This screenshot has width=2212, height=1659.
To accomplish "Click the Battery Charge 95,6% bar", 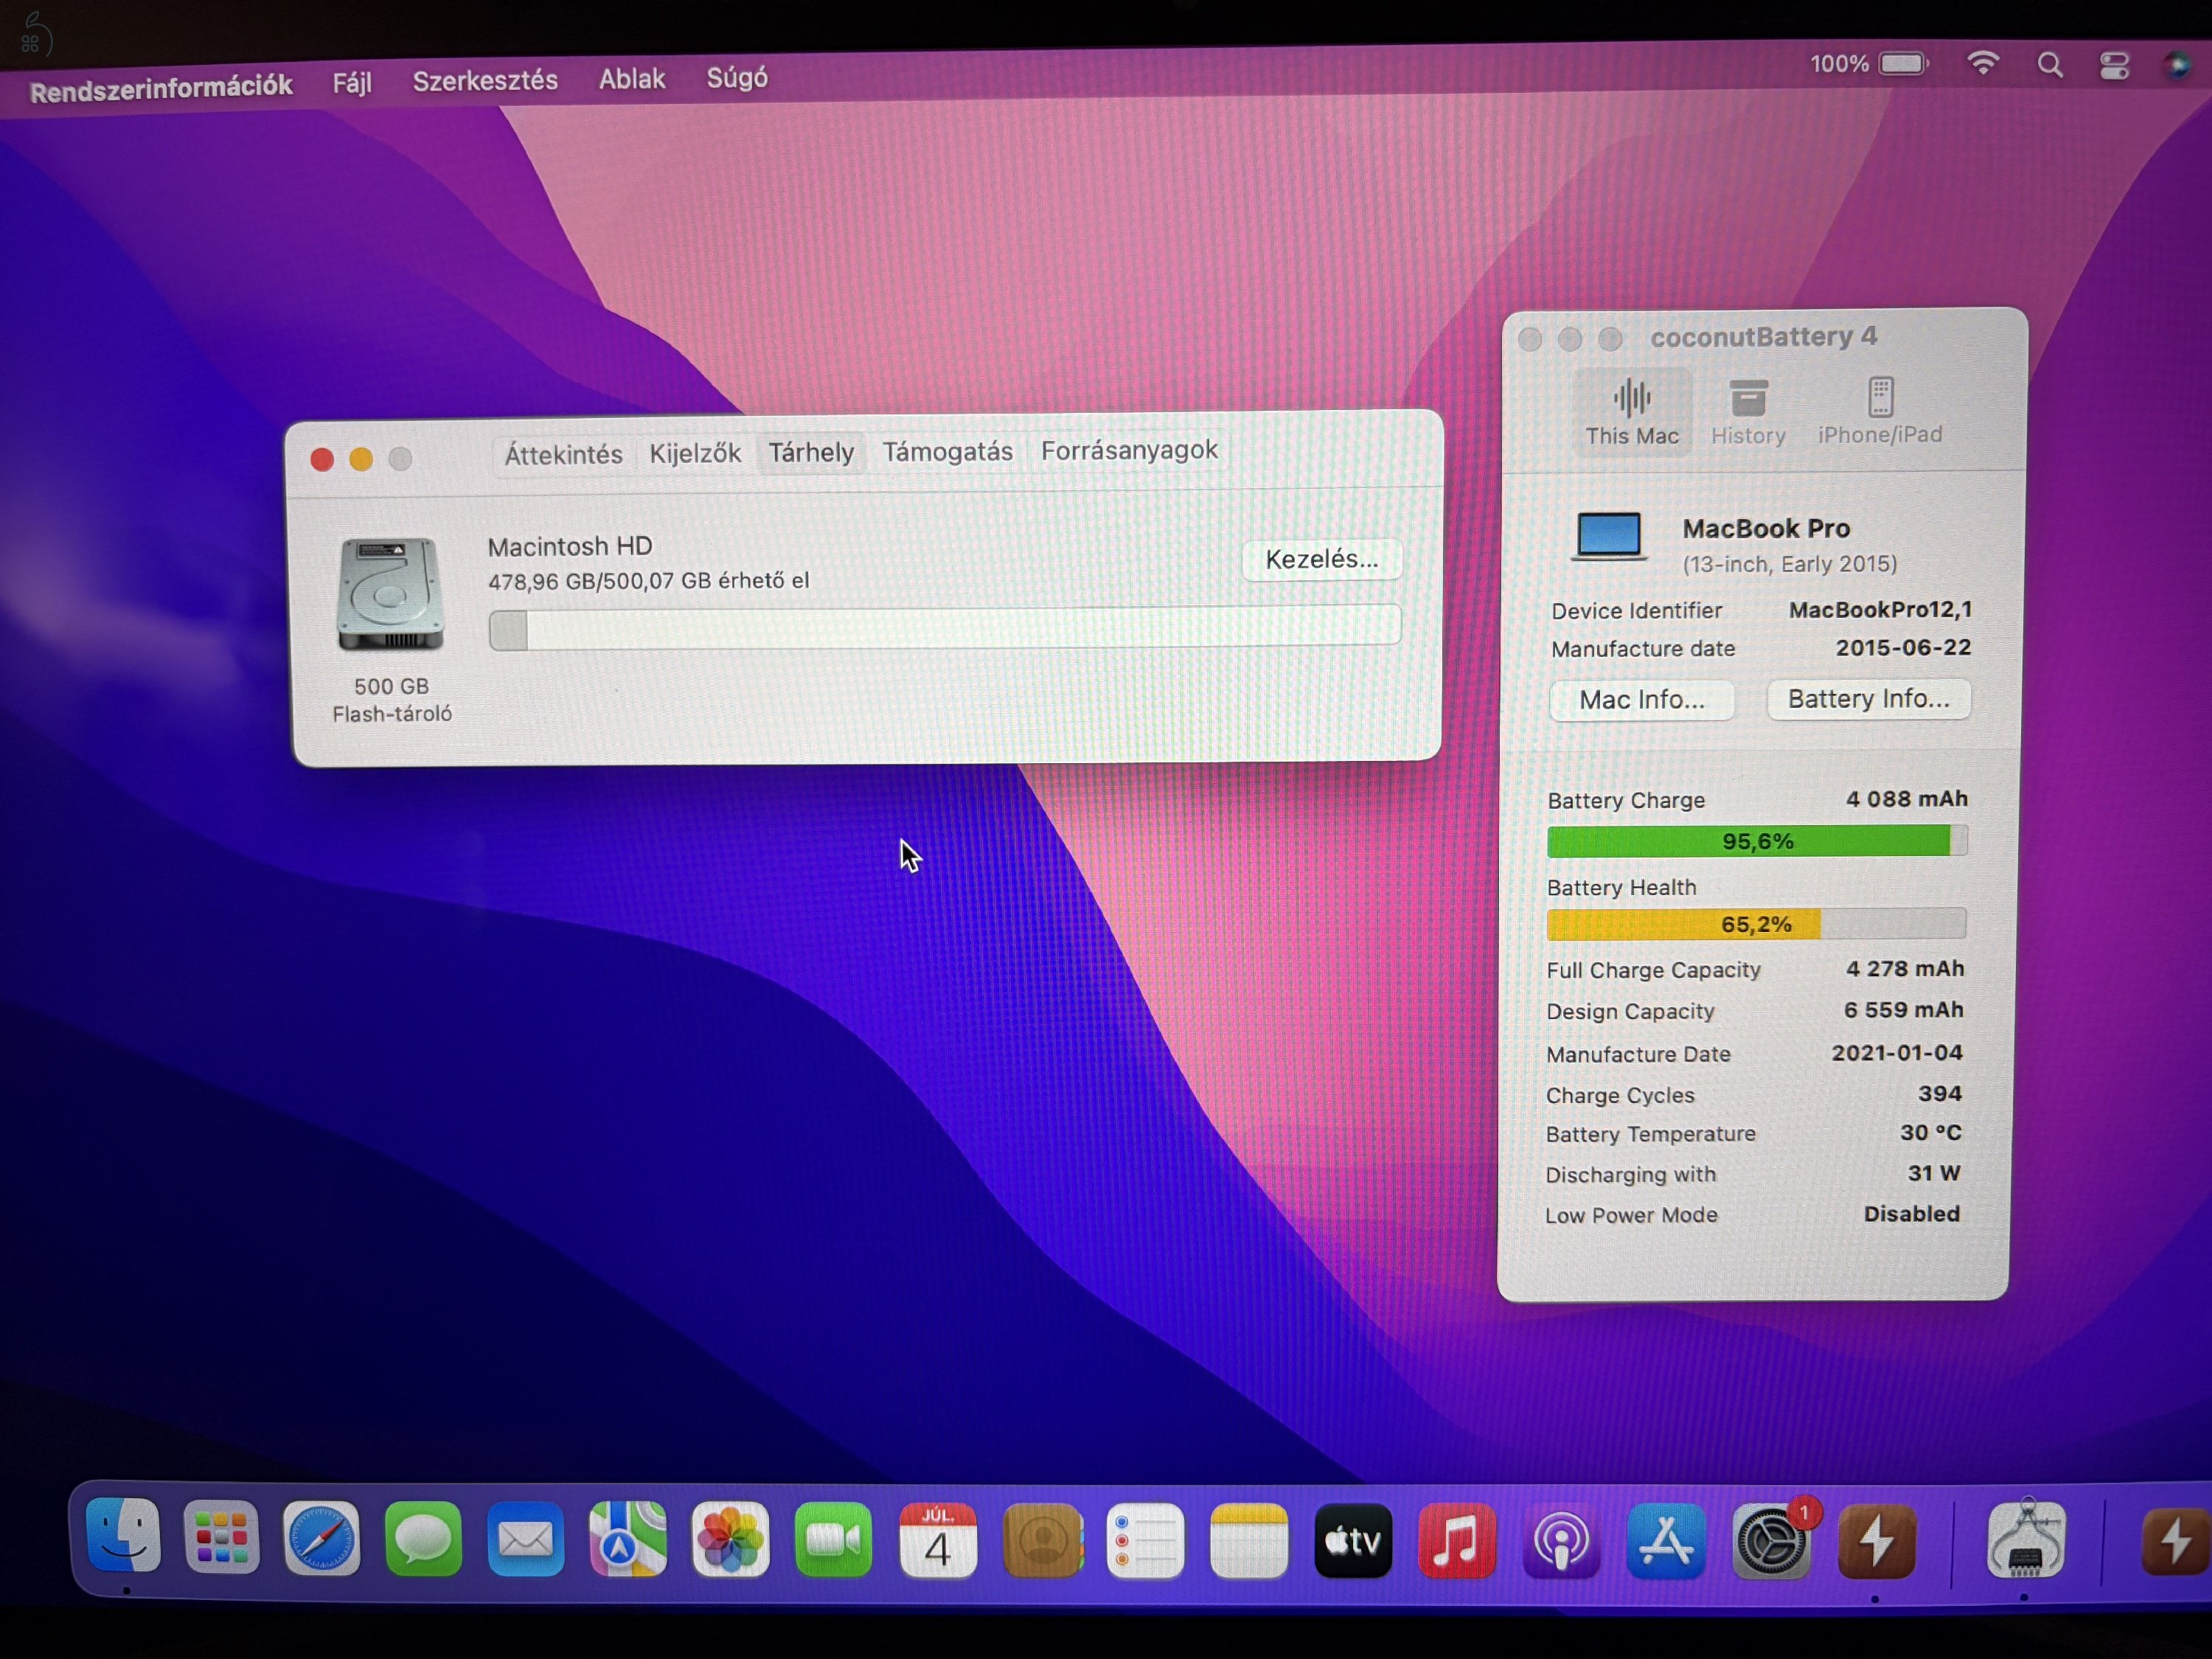I will click(x=1757, y=840).
